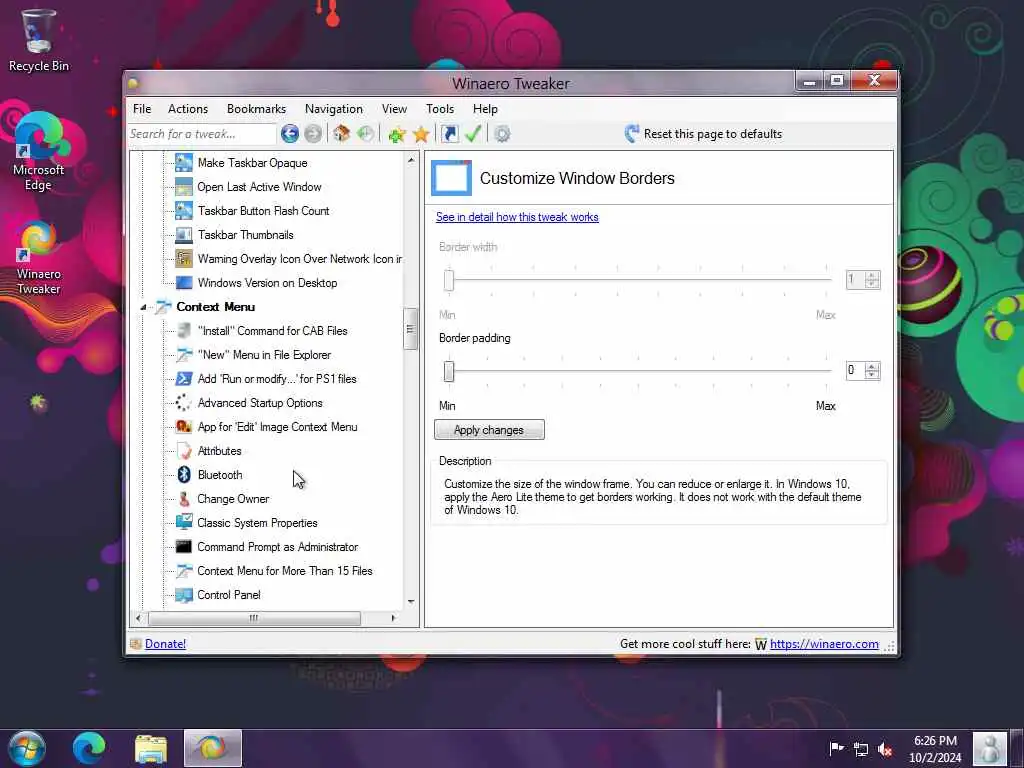
Task: Open the Windows Start button
Action: click(x=27, y=748)
